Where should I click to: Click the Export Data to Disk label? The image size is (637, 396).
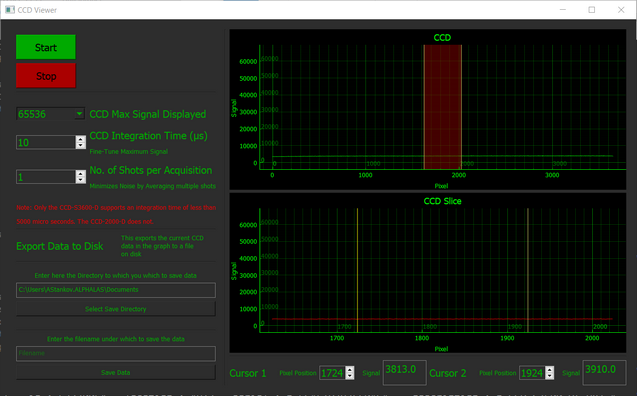click(x=60, y=246)
